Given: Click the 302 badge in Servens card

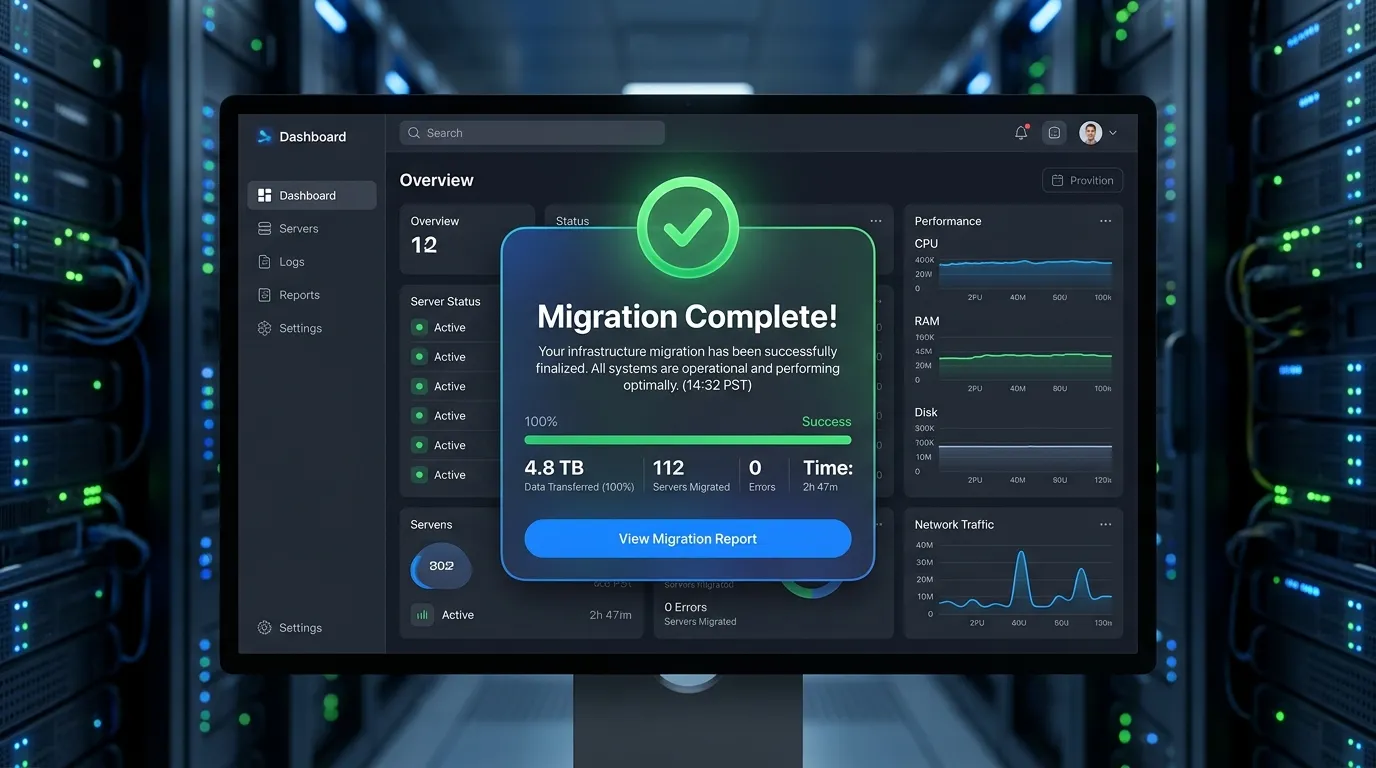Looking at the screenshot, I should coord(441,566).
